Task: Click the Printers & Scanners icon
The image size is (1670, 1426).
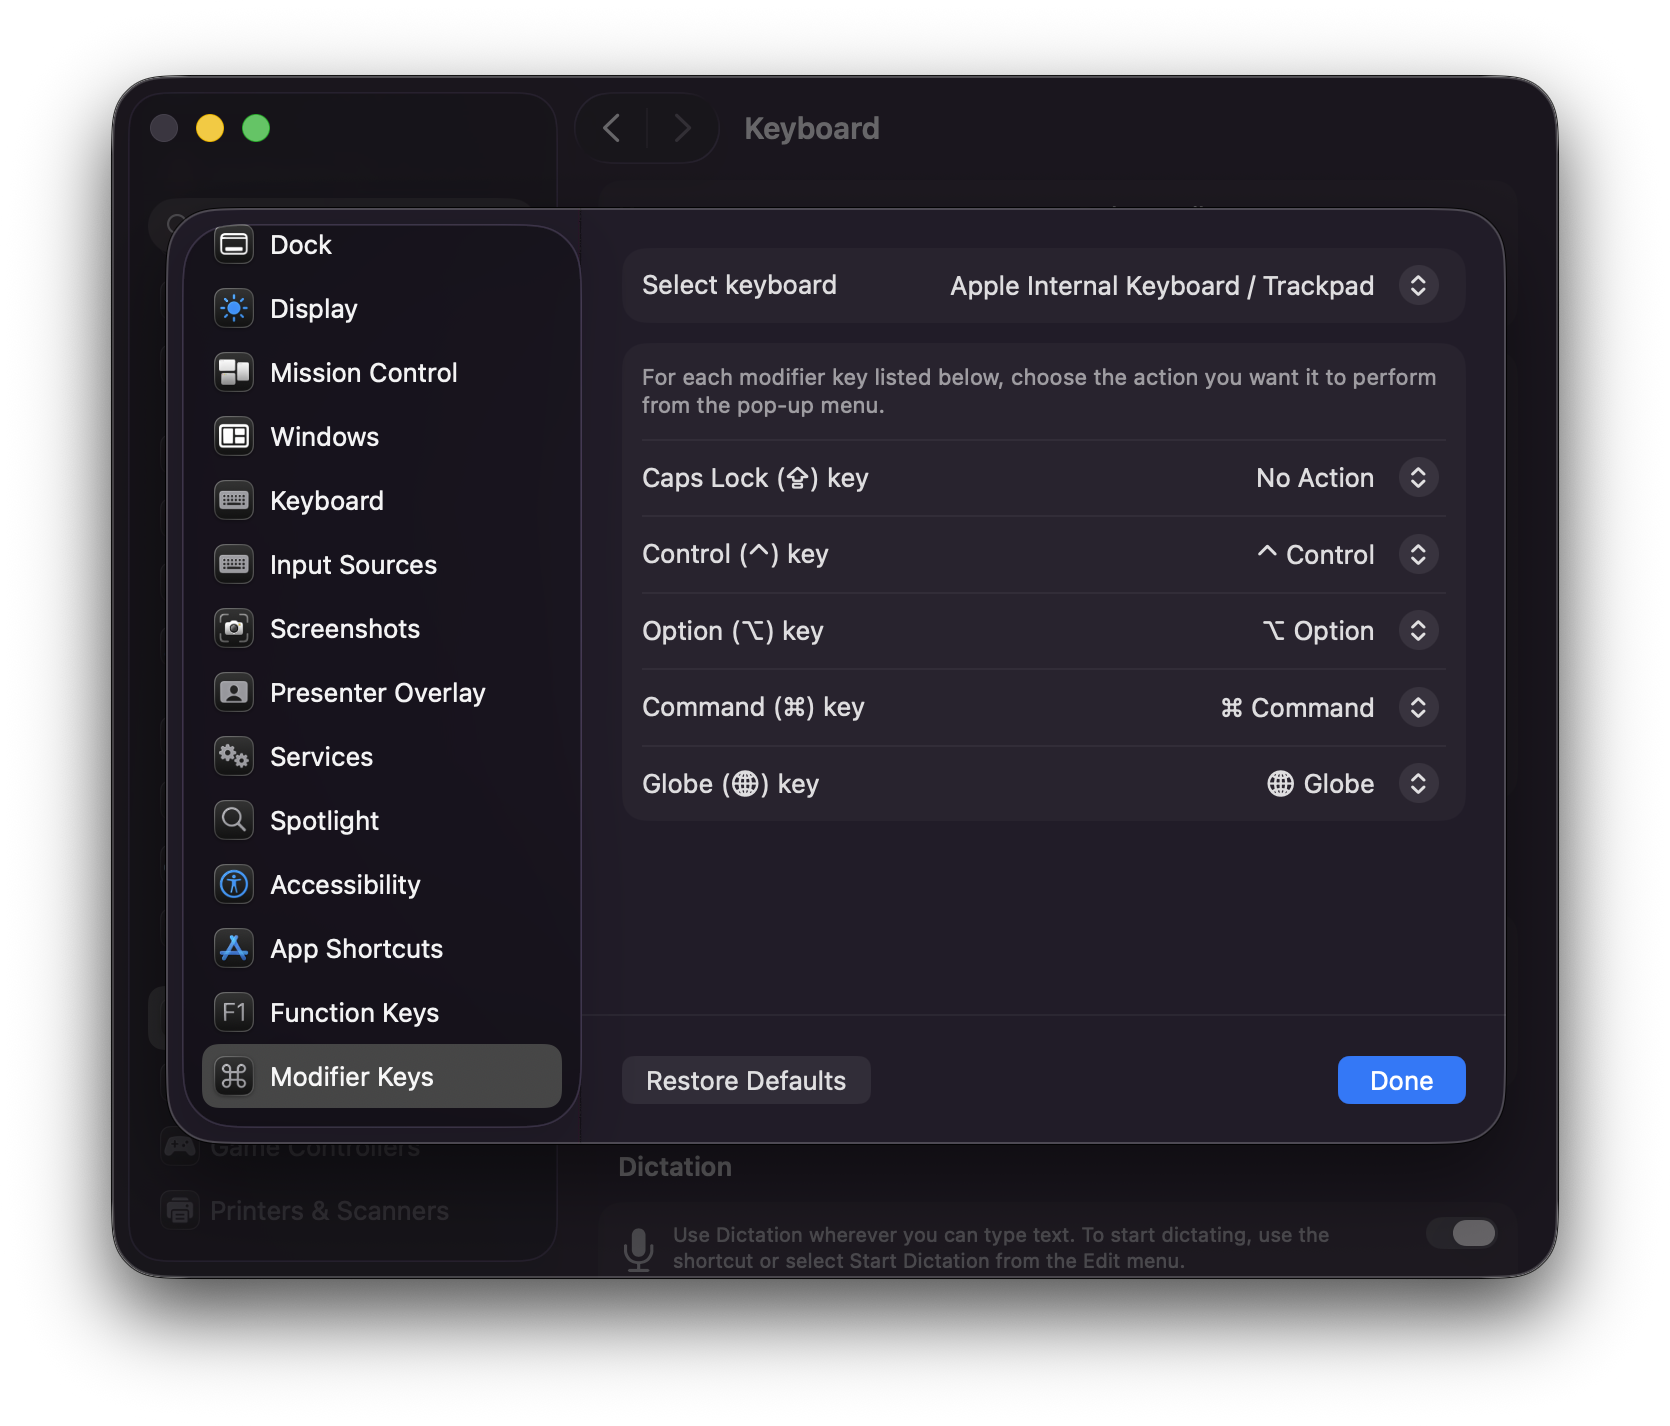Action: point(180,1211)
